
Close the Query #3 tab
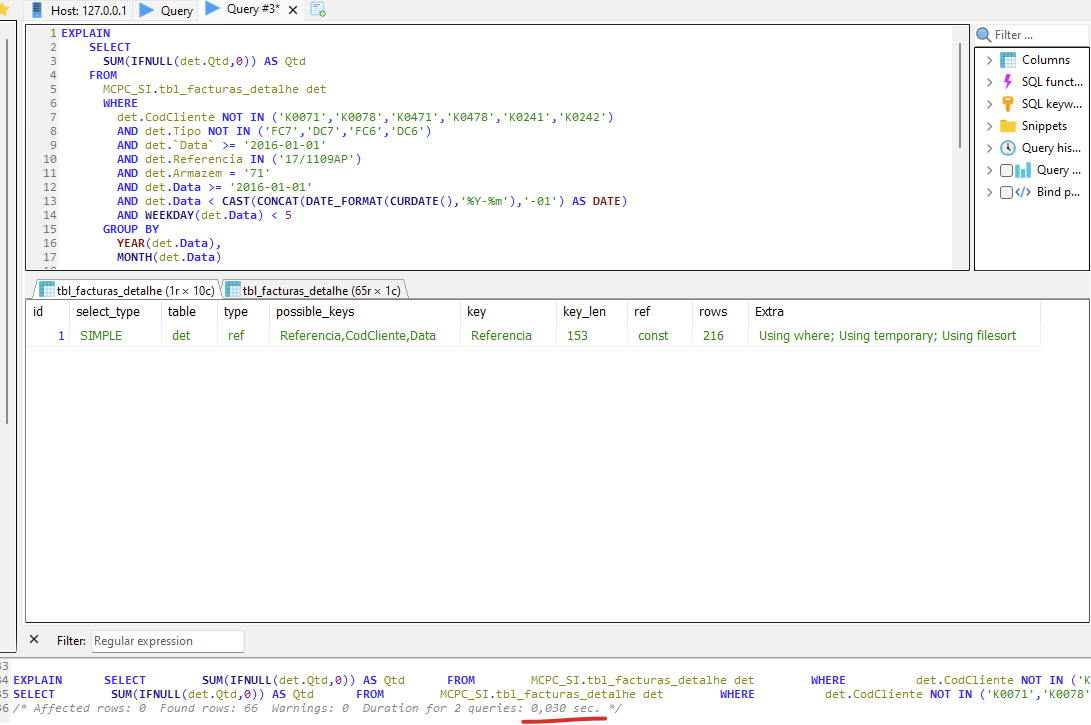pyautogui.click(x=293, y=11)
